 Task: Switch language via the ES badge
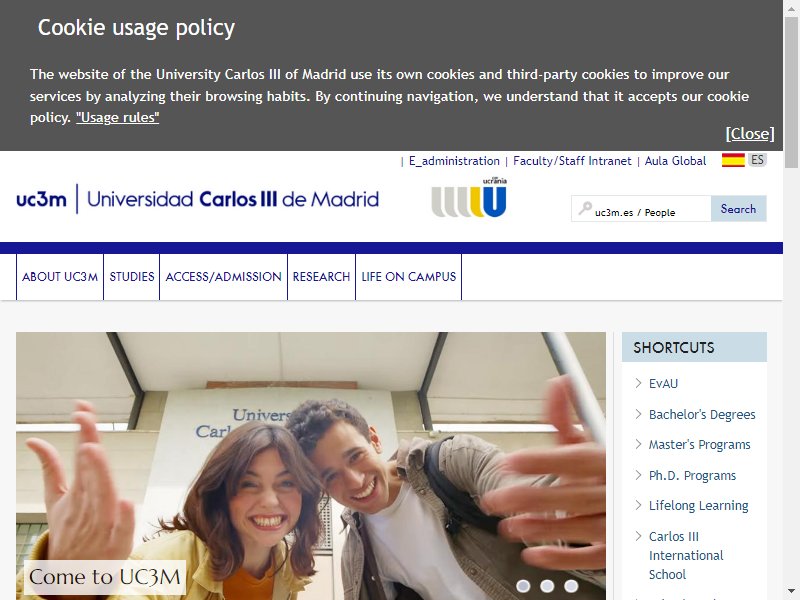coord(757,160)
